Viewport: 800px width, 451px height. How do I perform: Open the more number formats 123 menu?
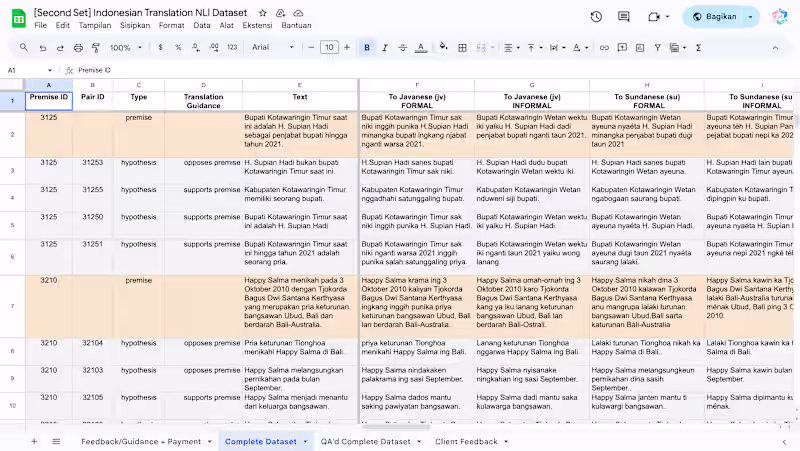[x=232, y=47]
